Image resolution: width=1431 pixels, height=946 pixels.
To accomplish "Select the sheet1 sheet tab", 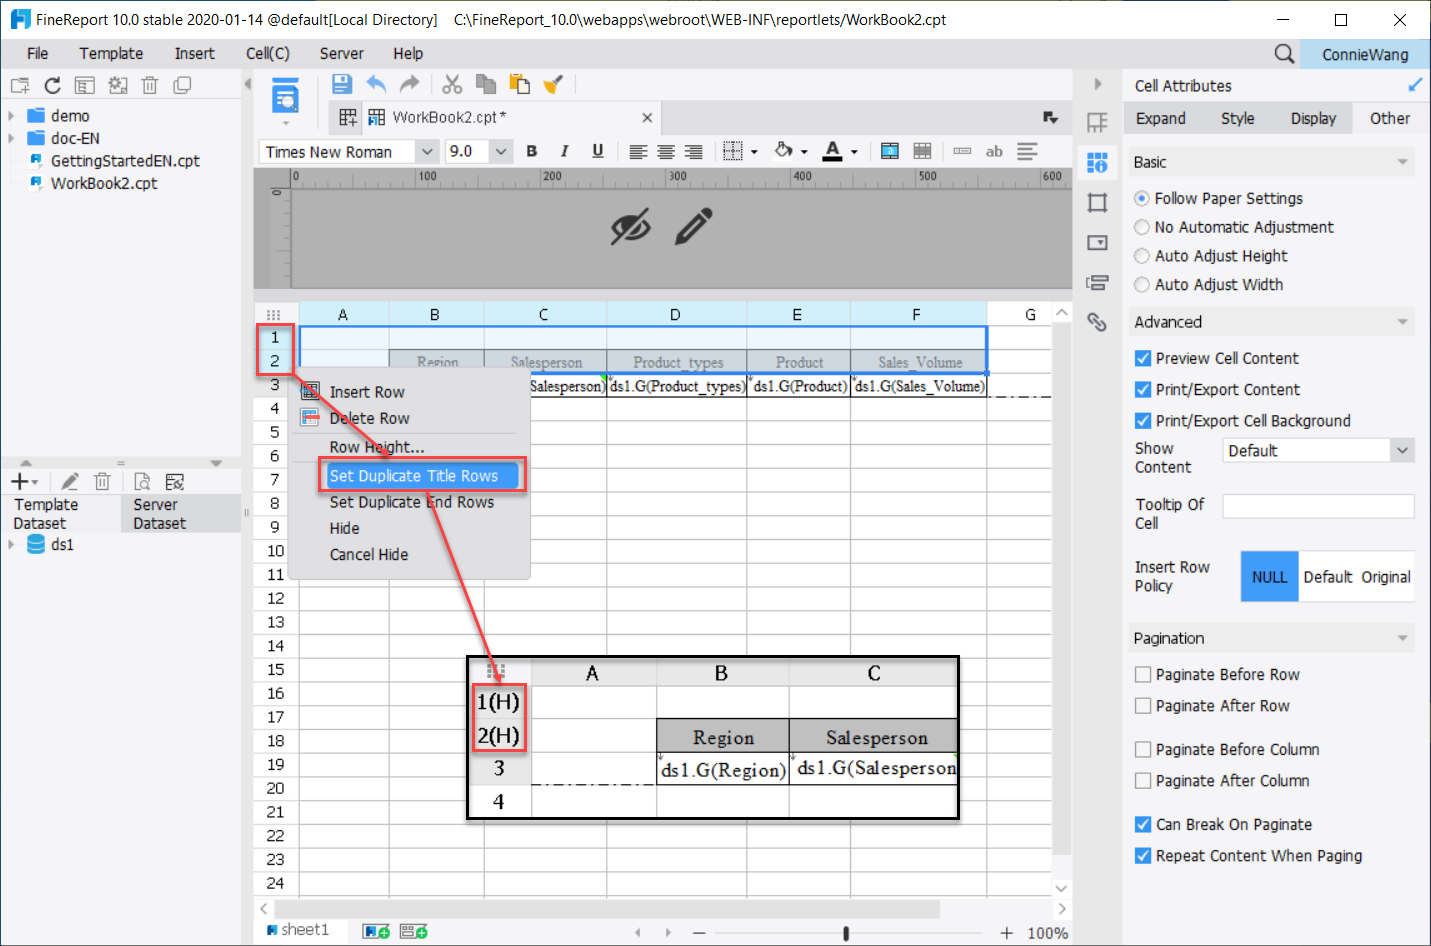I will point(298,930).
